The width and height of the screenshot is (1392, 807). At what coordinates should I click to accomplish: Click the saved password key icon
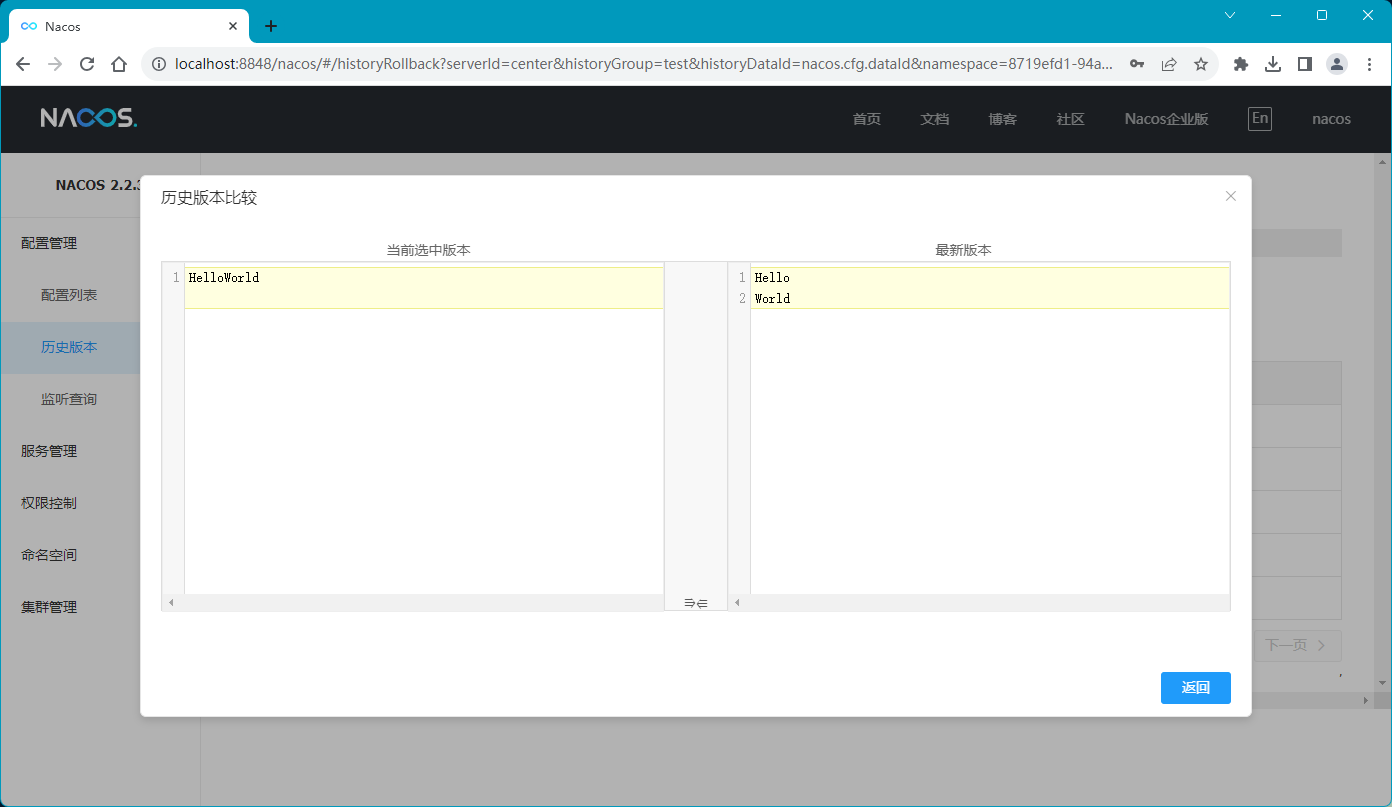coord(1137,64)
